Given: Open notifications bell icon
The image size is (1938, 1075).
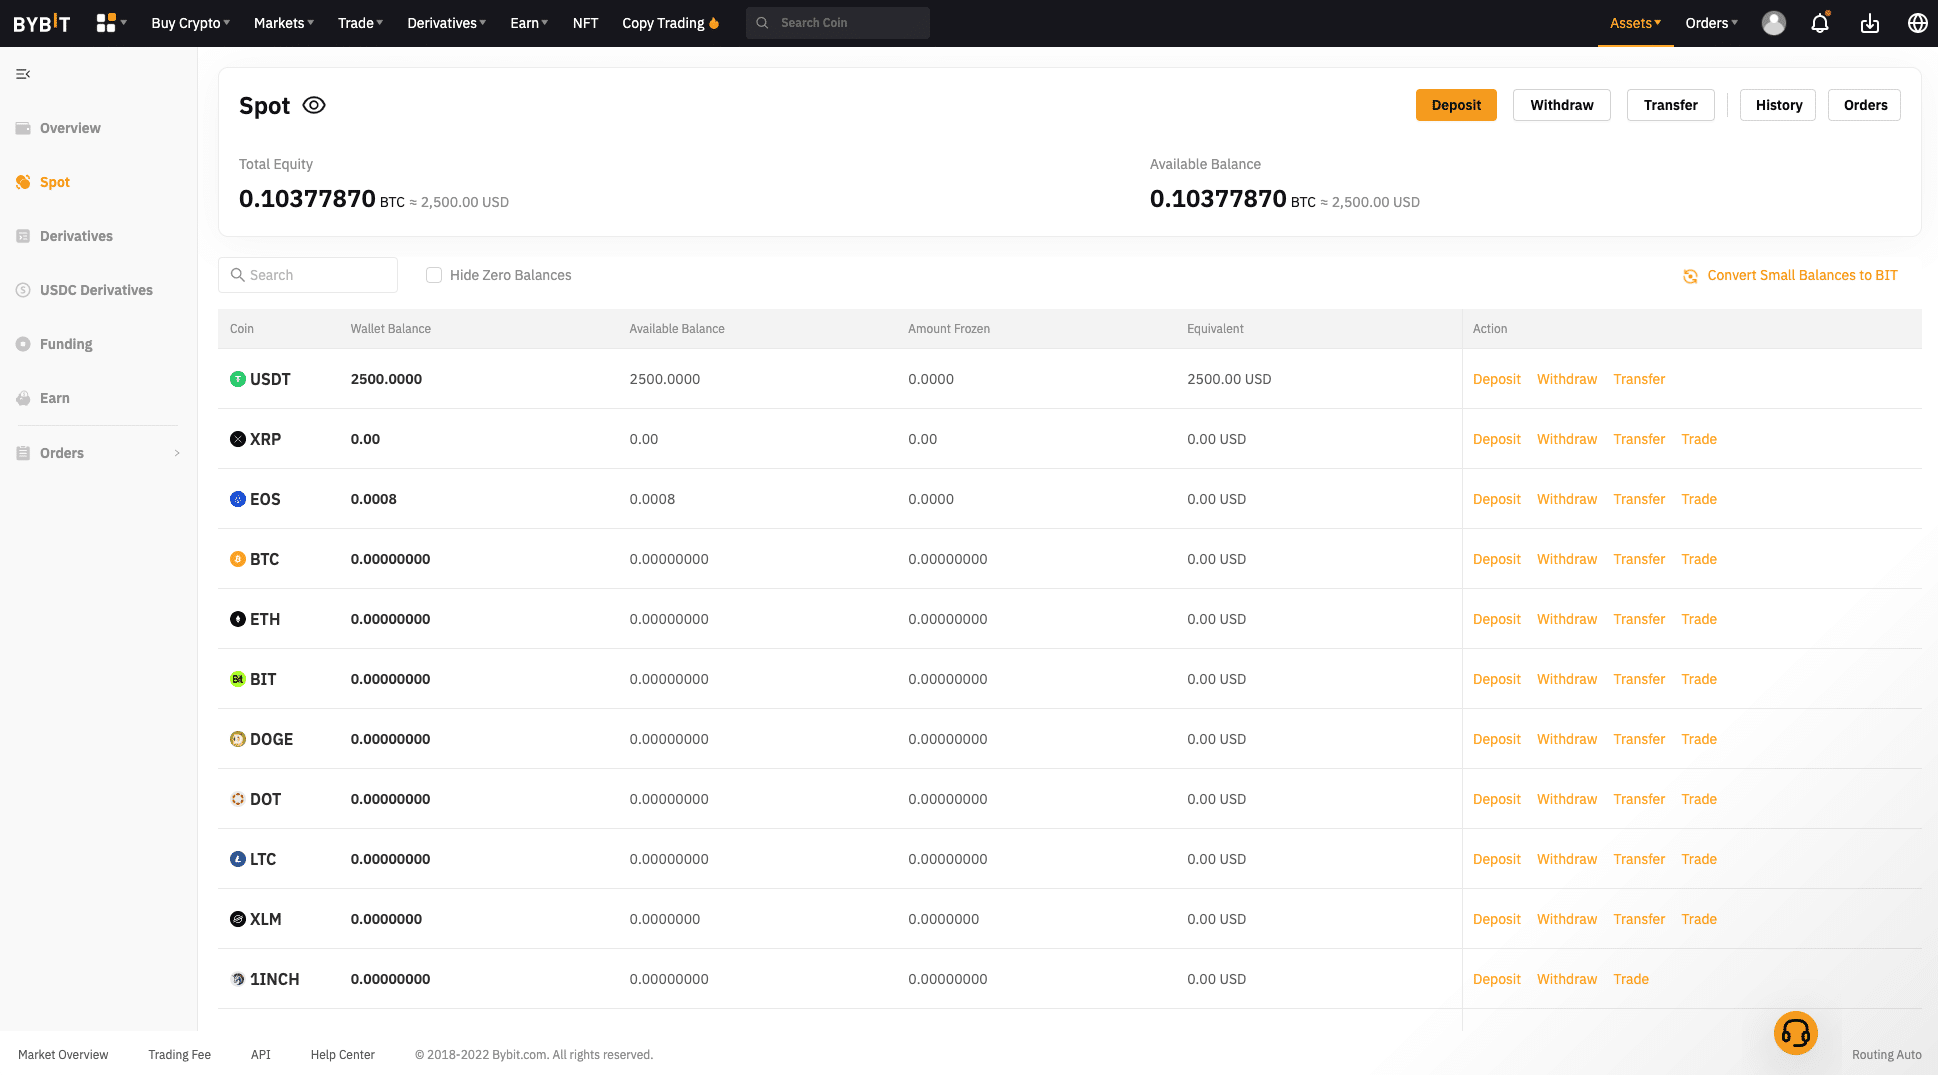Looking at the screenshot, I should pyautogui.click(x=1820, y=23).
